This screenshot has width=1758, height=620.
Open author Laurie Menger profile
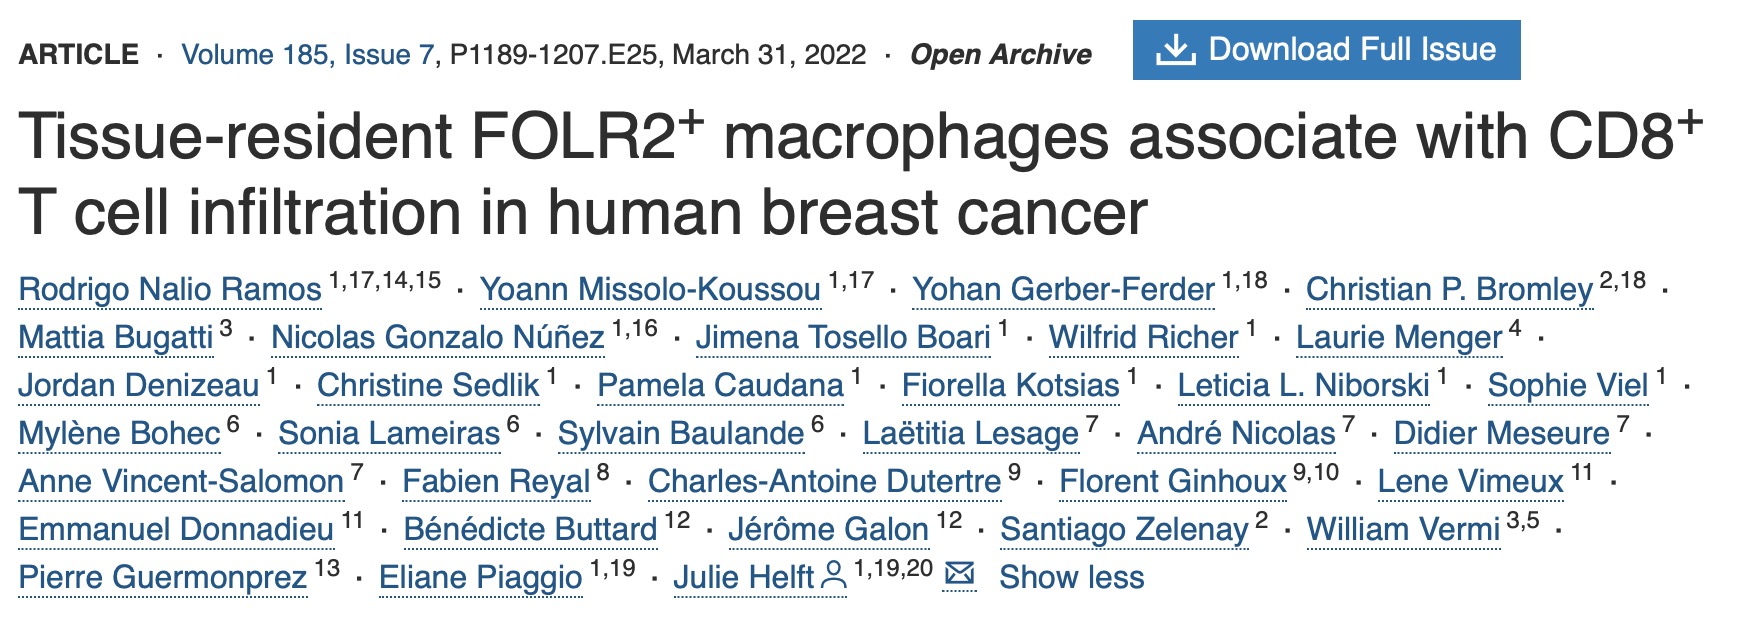coord(1399,337)
